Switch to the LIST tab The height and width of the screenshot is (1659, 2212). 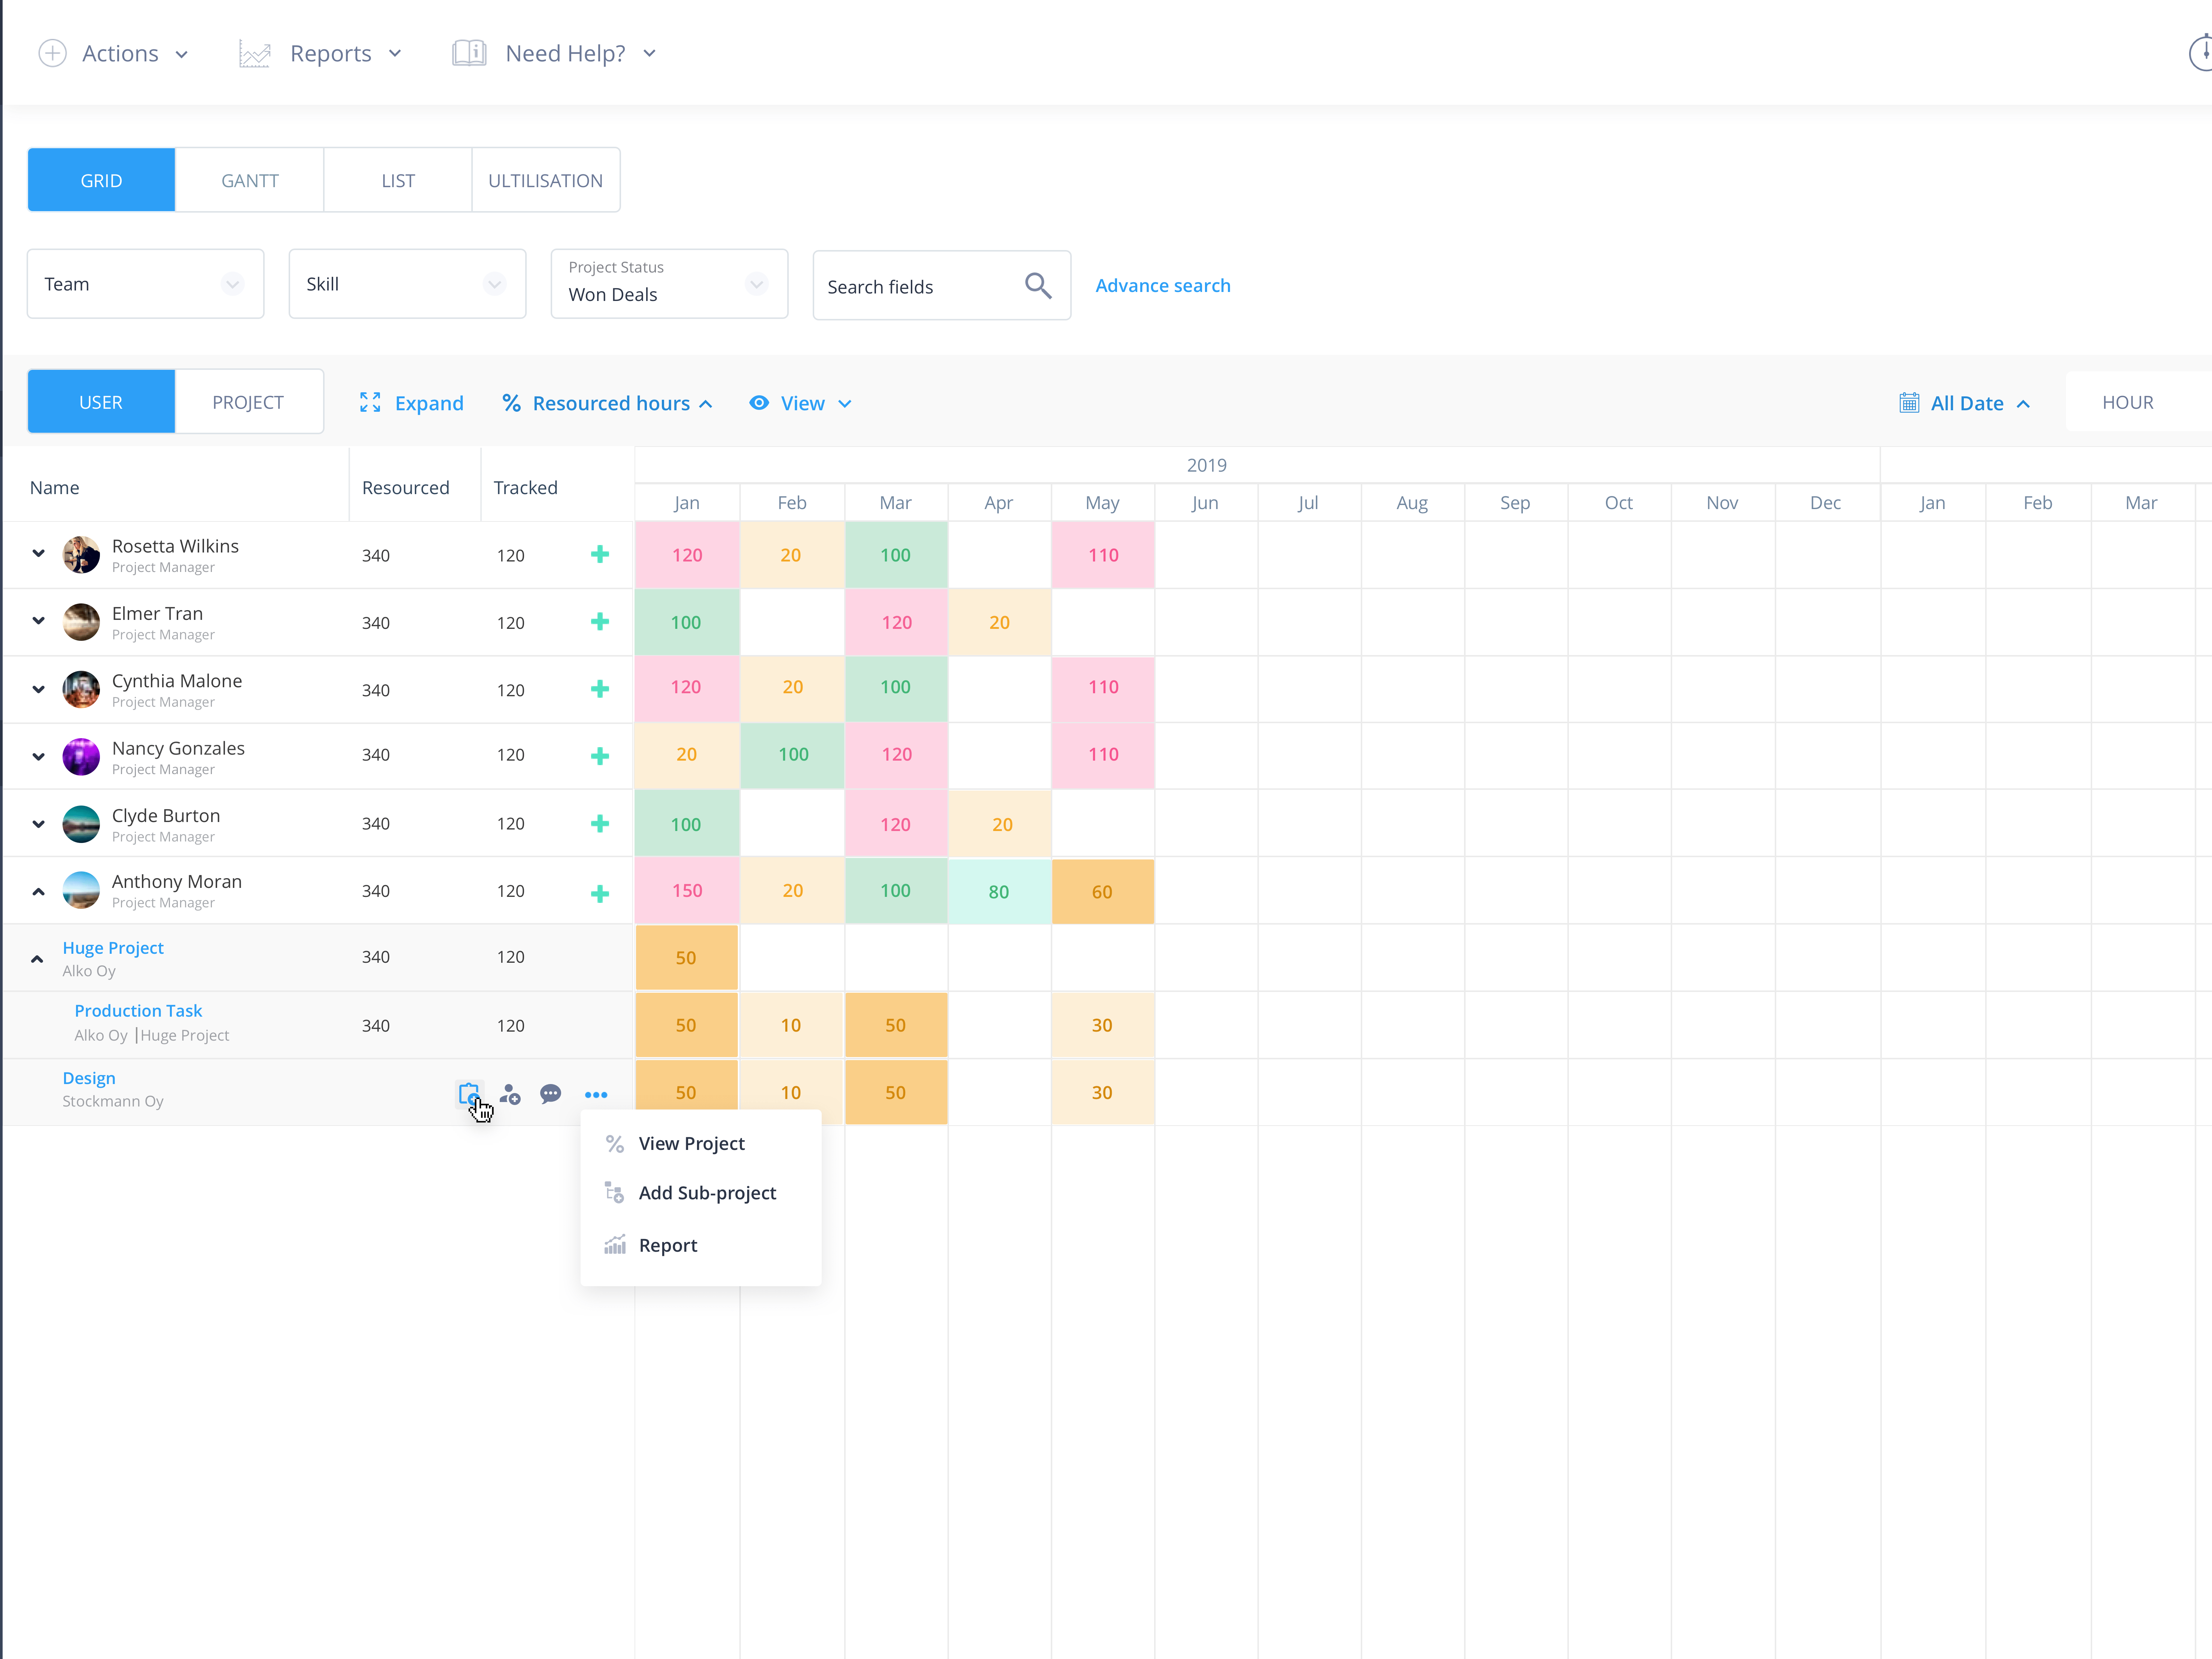click(398, 180)
